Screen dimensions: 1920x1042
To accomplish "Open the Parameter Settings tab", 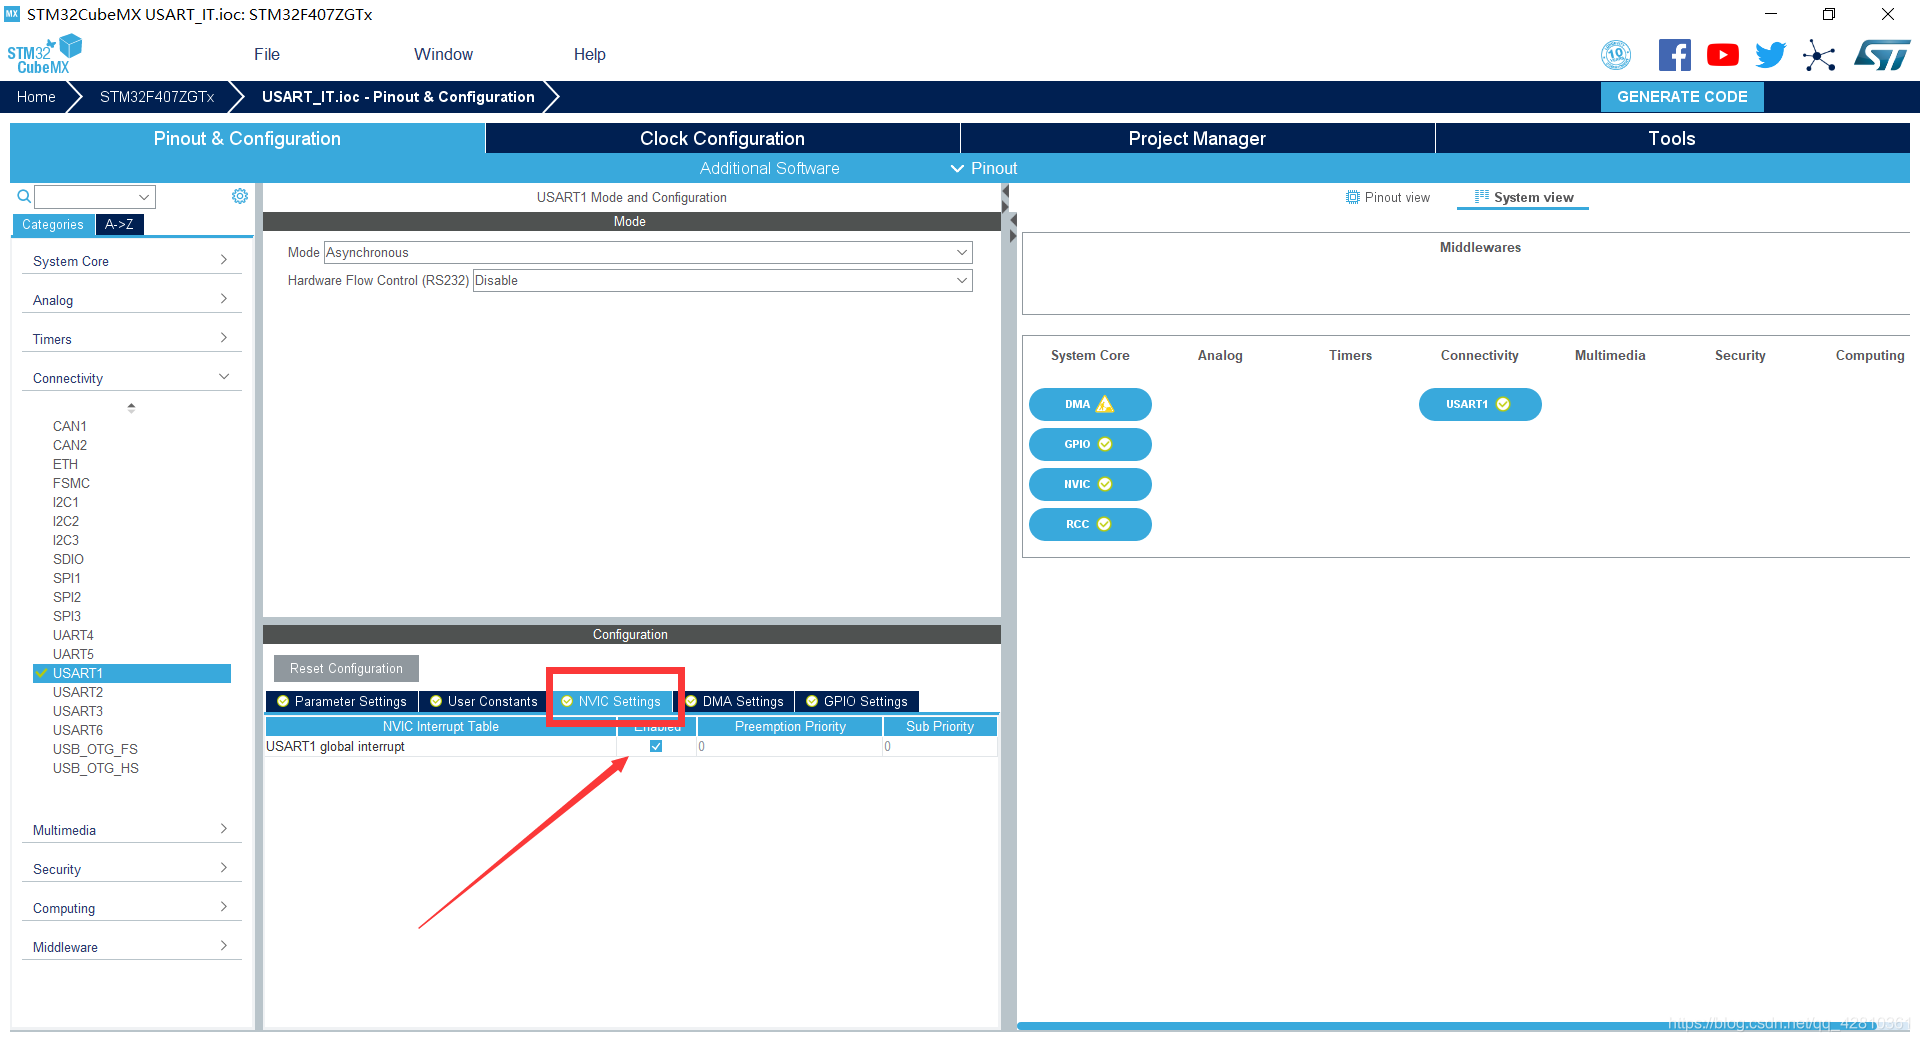I will (x=342, y=701).
